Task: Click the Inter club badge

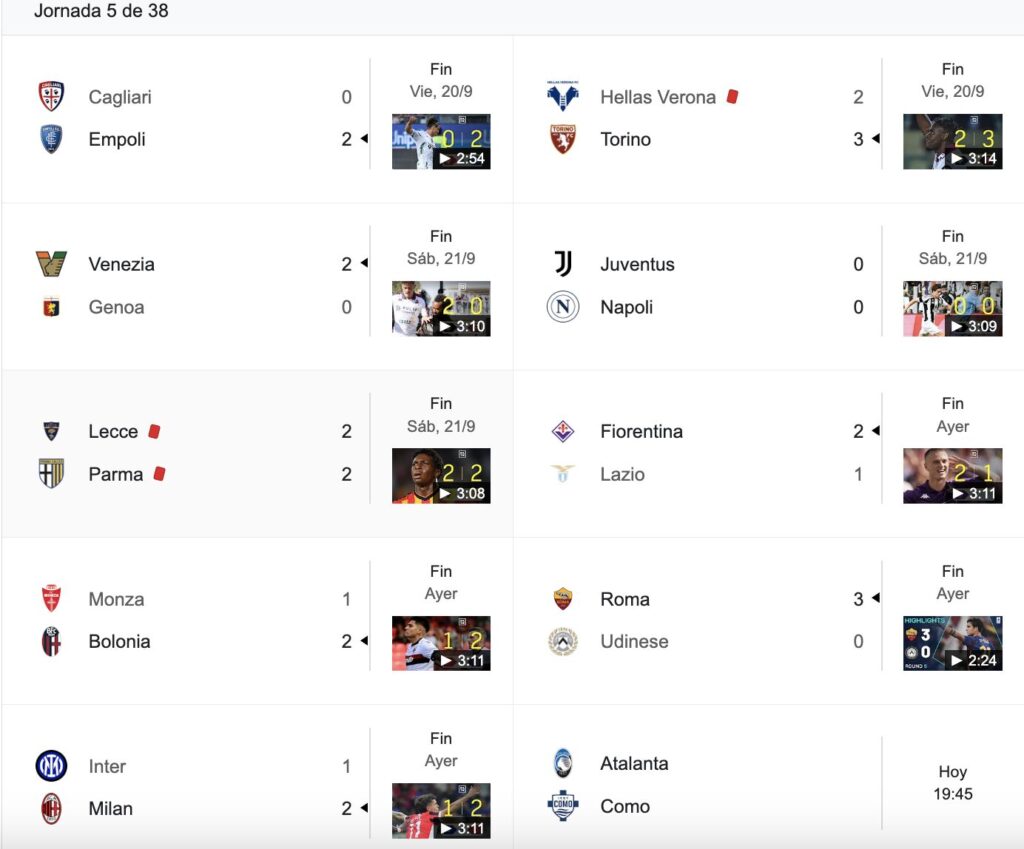Action: coord(51,765)
